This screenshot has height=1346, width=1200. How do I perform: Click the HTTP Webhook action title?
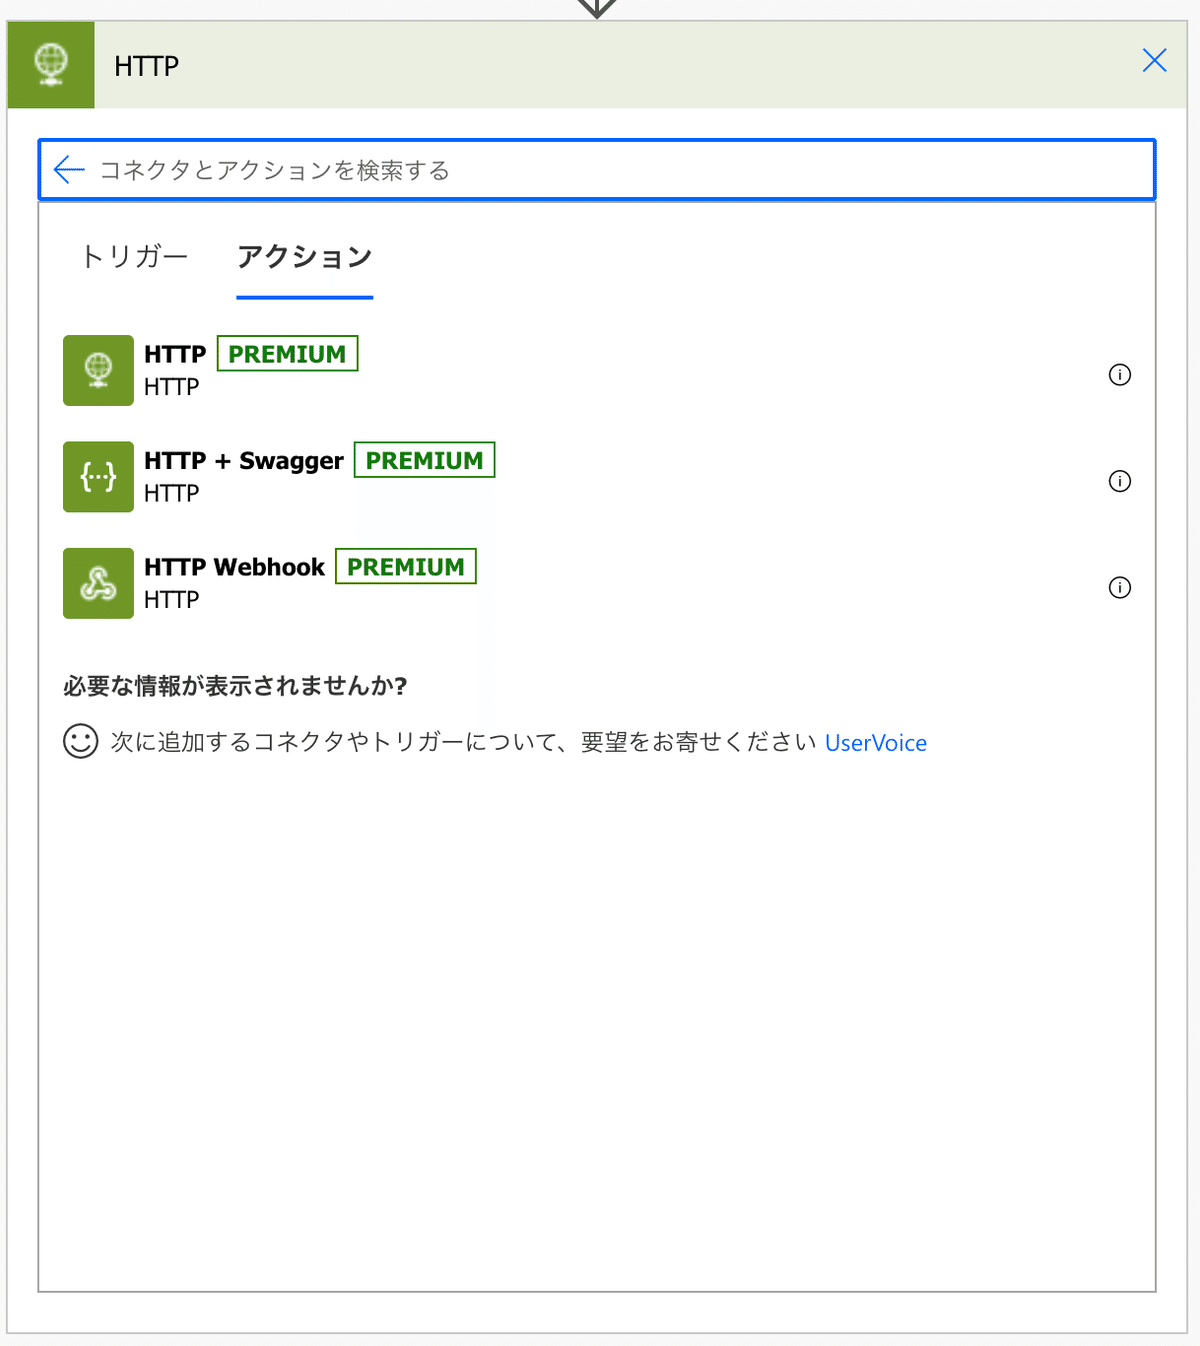[235, 567]
